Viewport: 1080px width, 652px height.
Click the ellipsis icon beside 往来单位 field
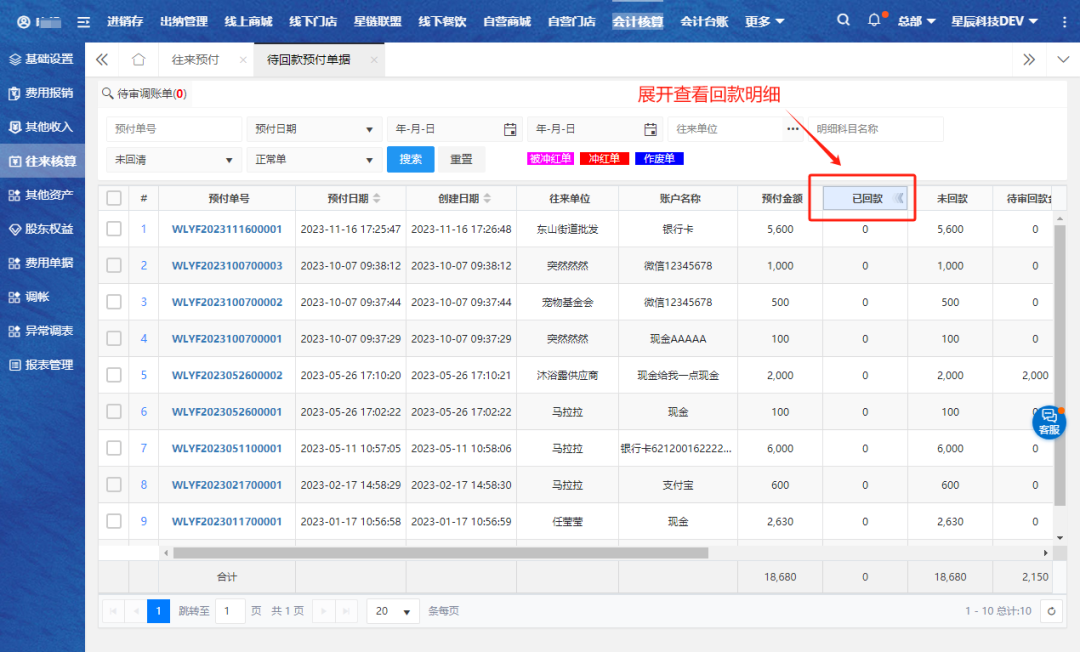click(x=793, y=129)
